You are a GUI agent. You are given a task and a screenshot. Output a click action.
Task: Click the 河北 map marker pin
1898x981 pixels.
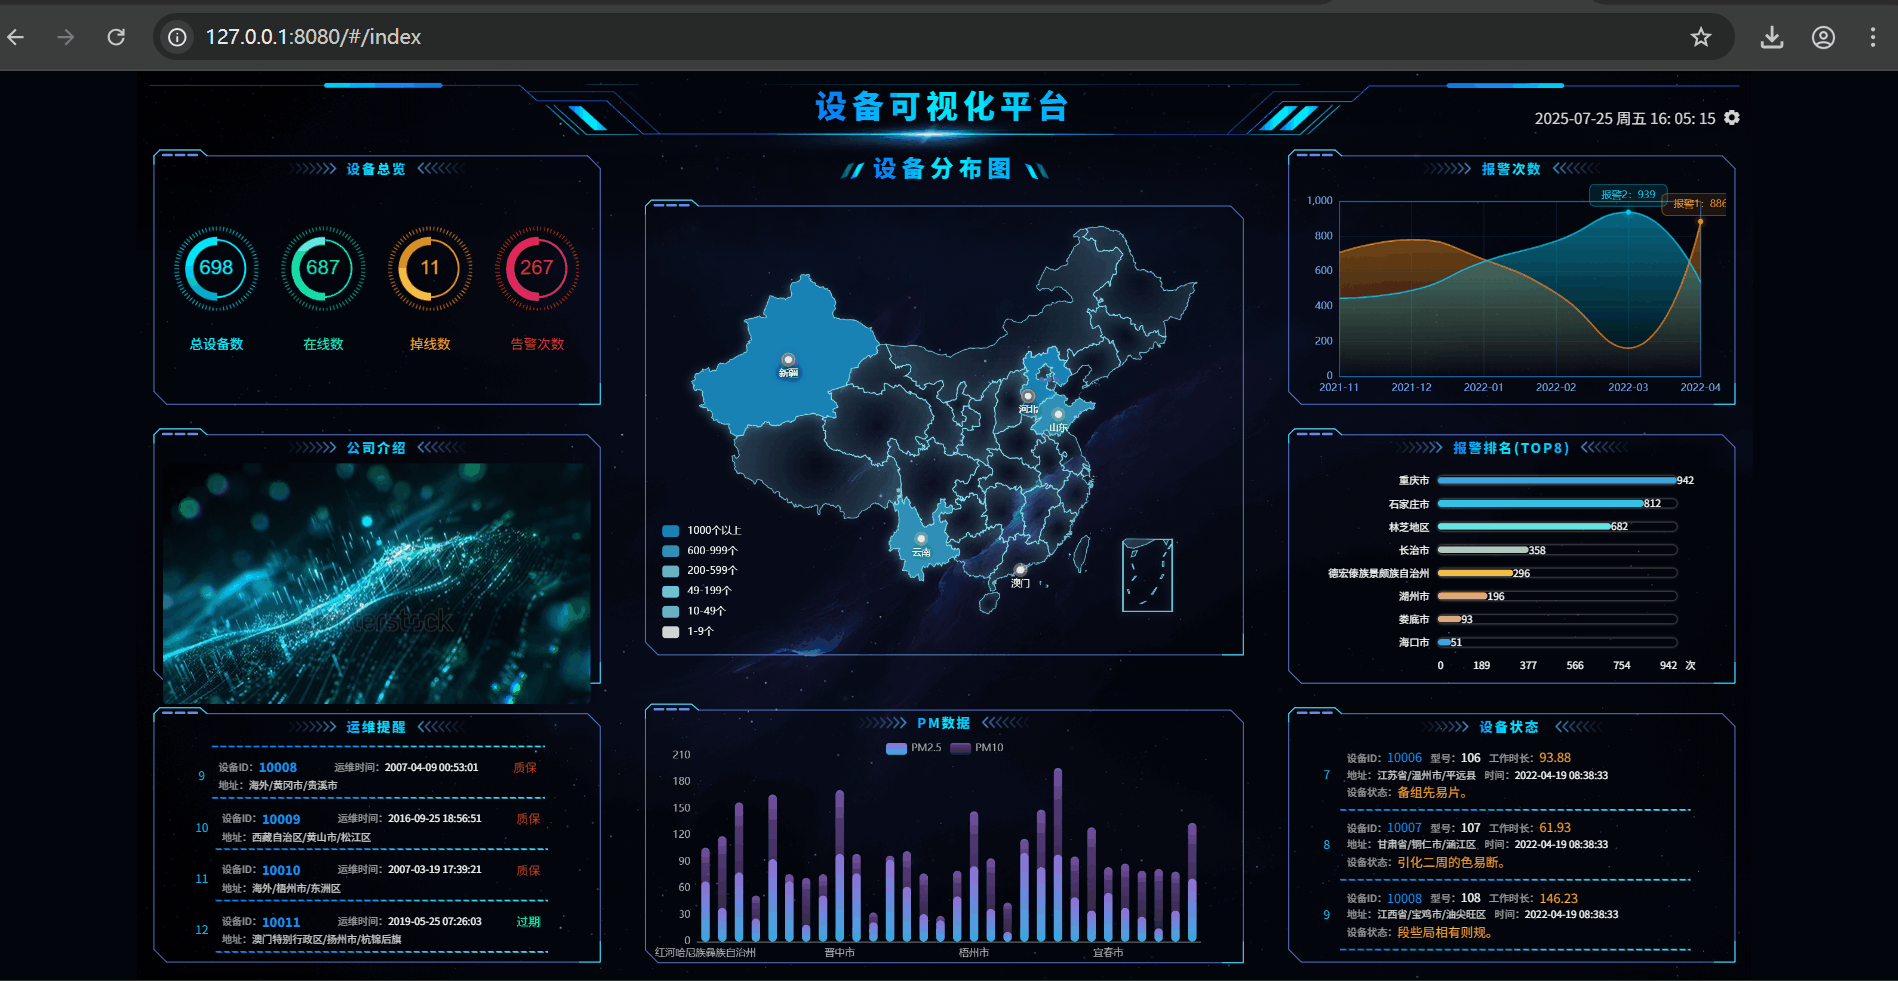1027,396
